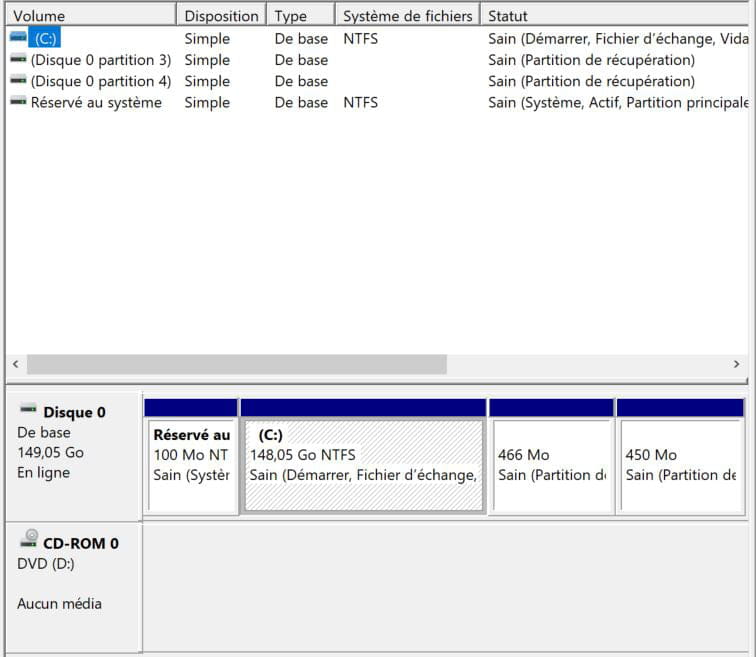Viewport: 756px width, 657px height.
Task: Click De base under Disque 0 label
Action: tap(44, 432)
